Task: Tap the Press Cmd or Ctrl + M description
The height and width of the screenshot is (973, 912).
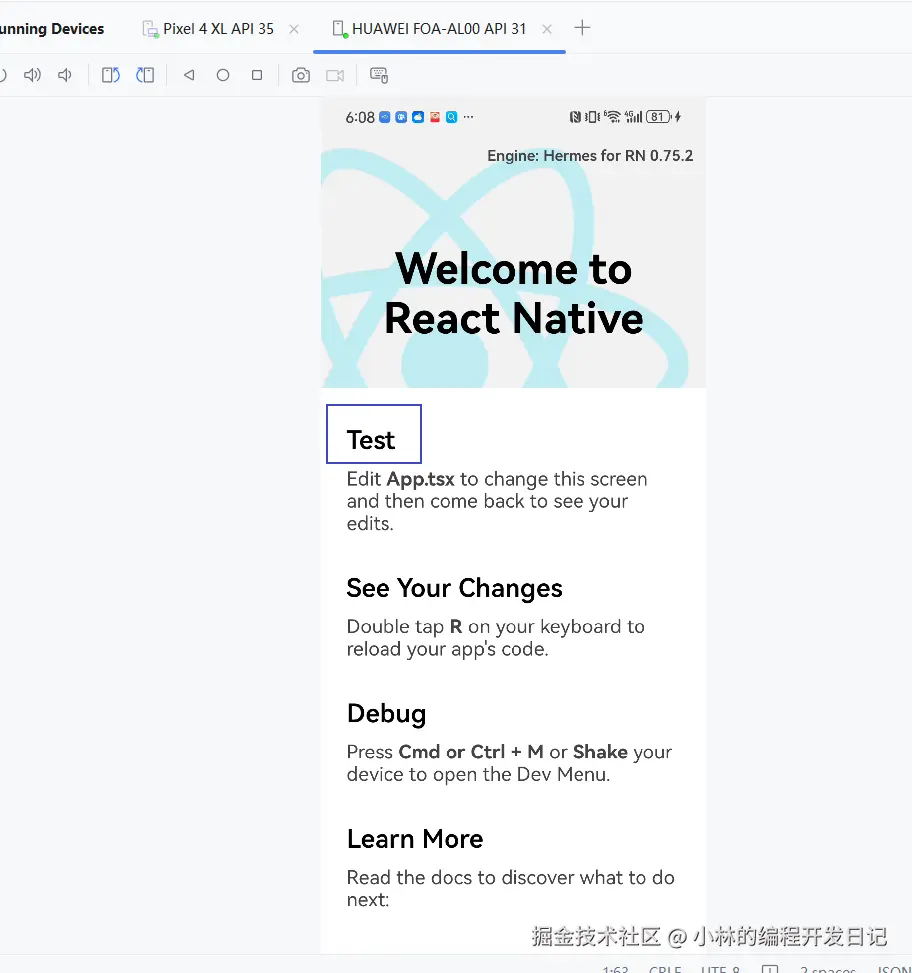Action: pos(509,763)
